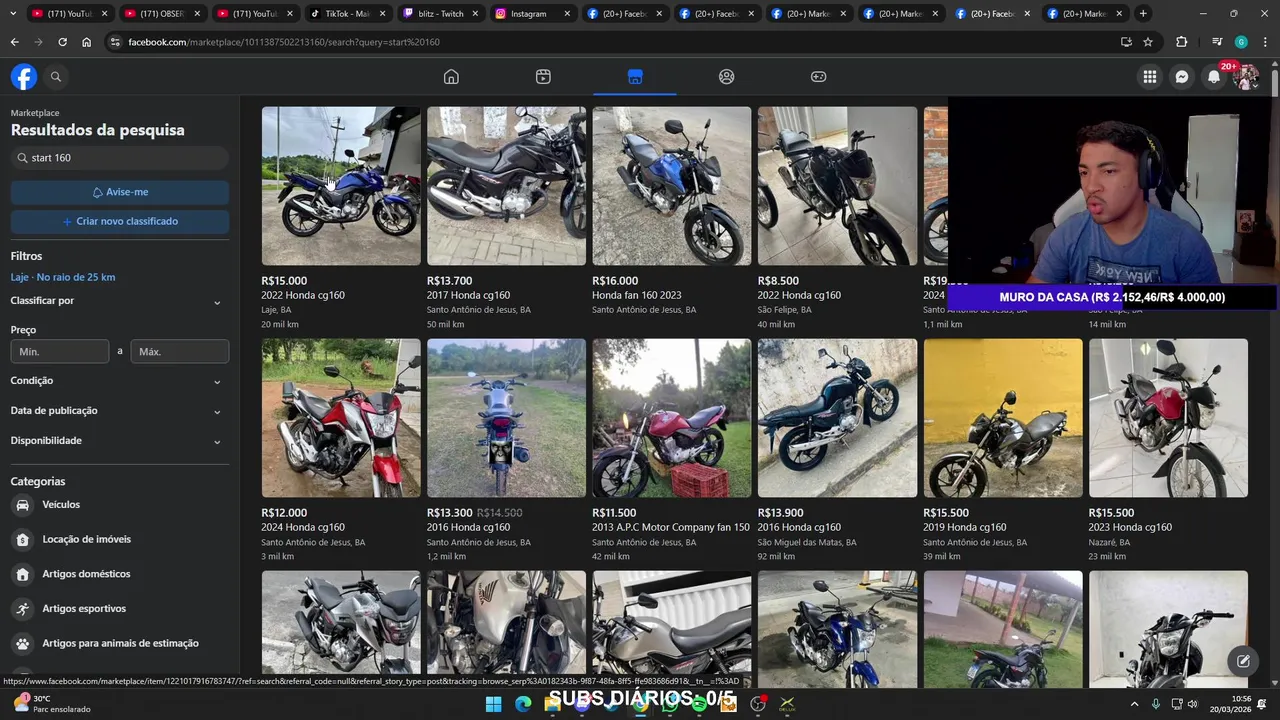
Task: Open R$15.500 2023 Honda cg160 Nazaré photo
Action: (x=1168, y=418)
